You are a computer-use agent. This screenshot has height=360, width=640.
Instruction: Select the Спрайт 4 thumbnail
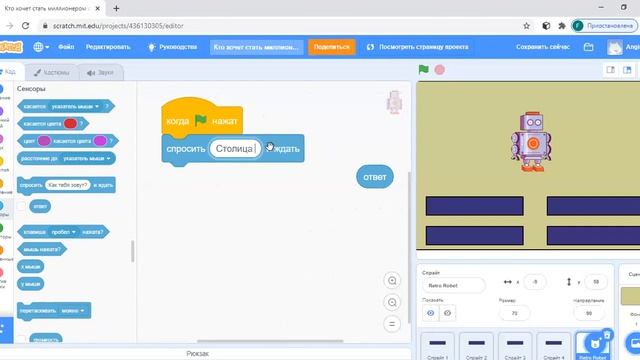point(553,347)
